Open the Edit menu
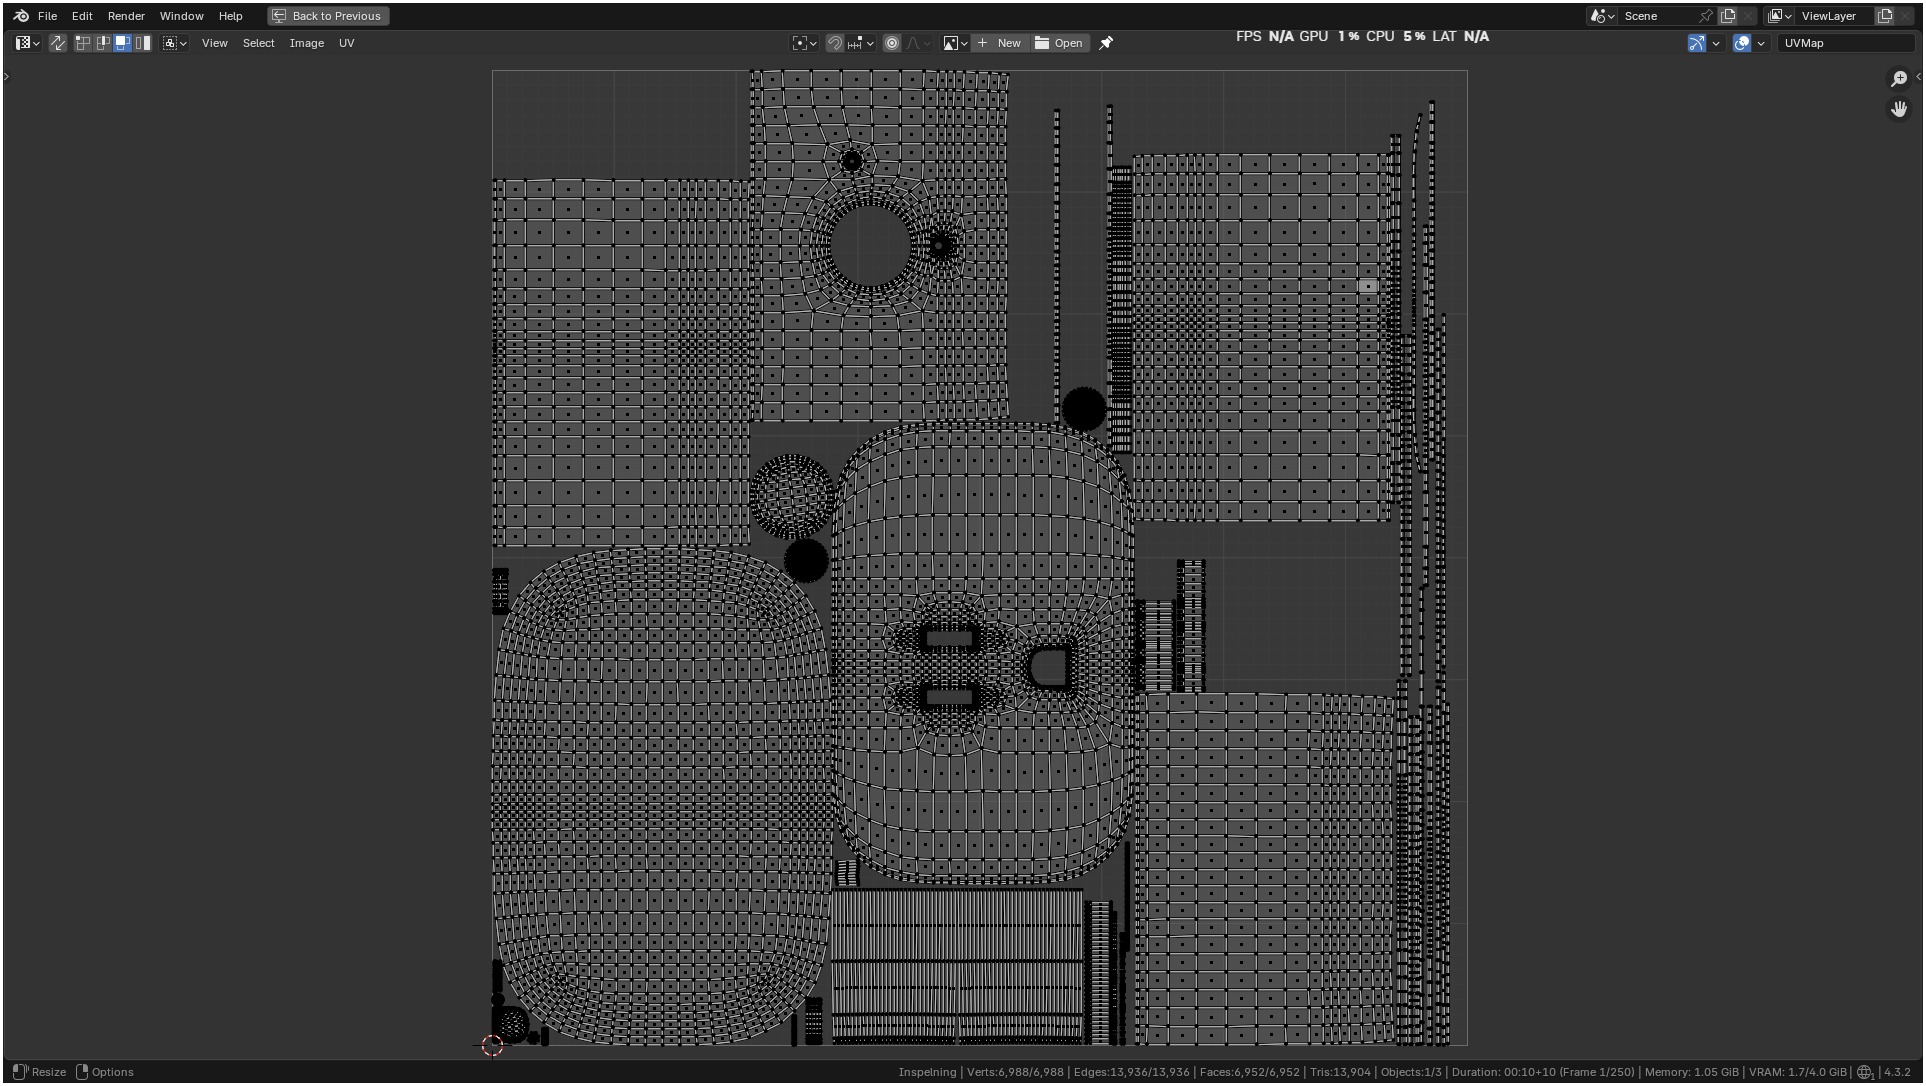 tap(82, 16)
